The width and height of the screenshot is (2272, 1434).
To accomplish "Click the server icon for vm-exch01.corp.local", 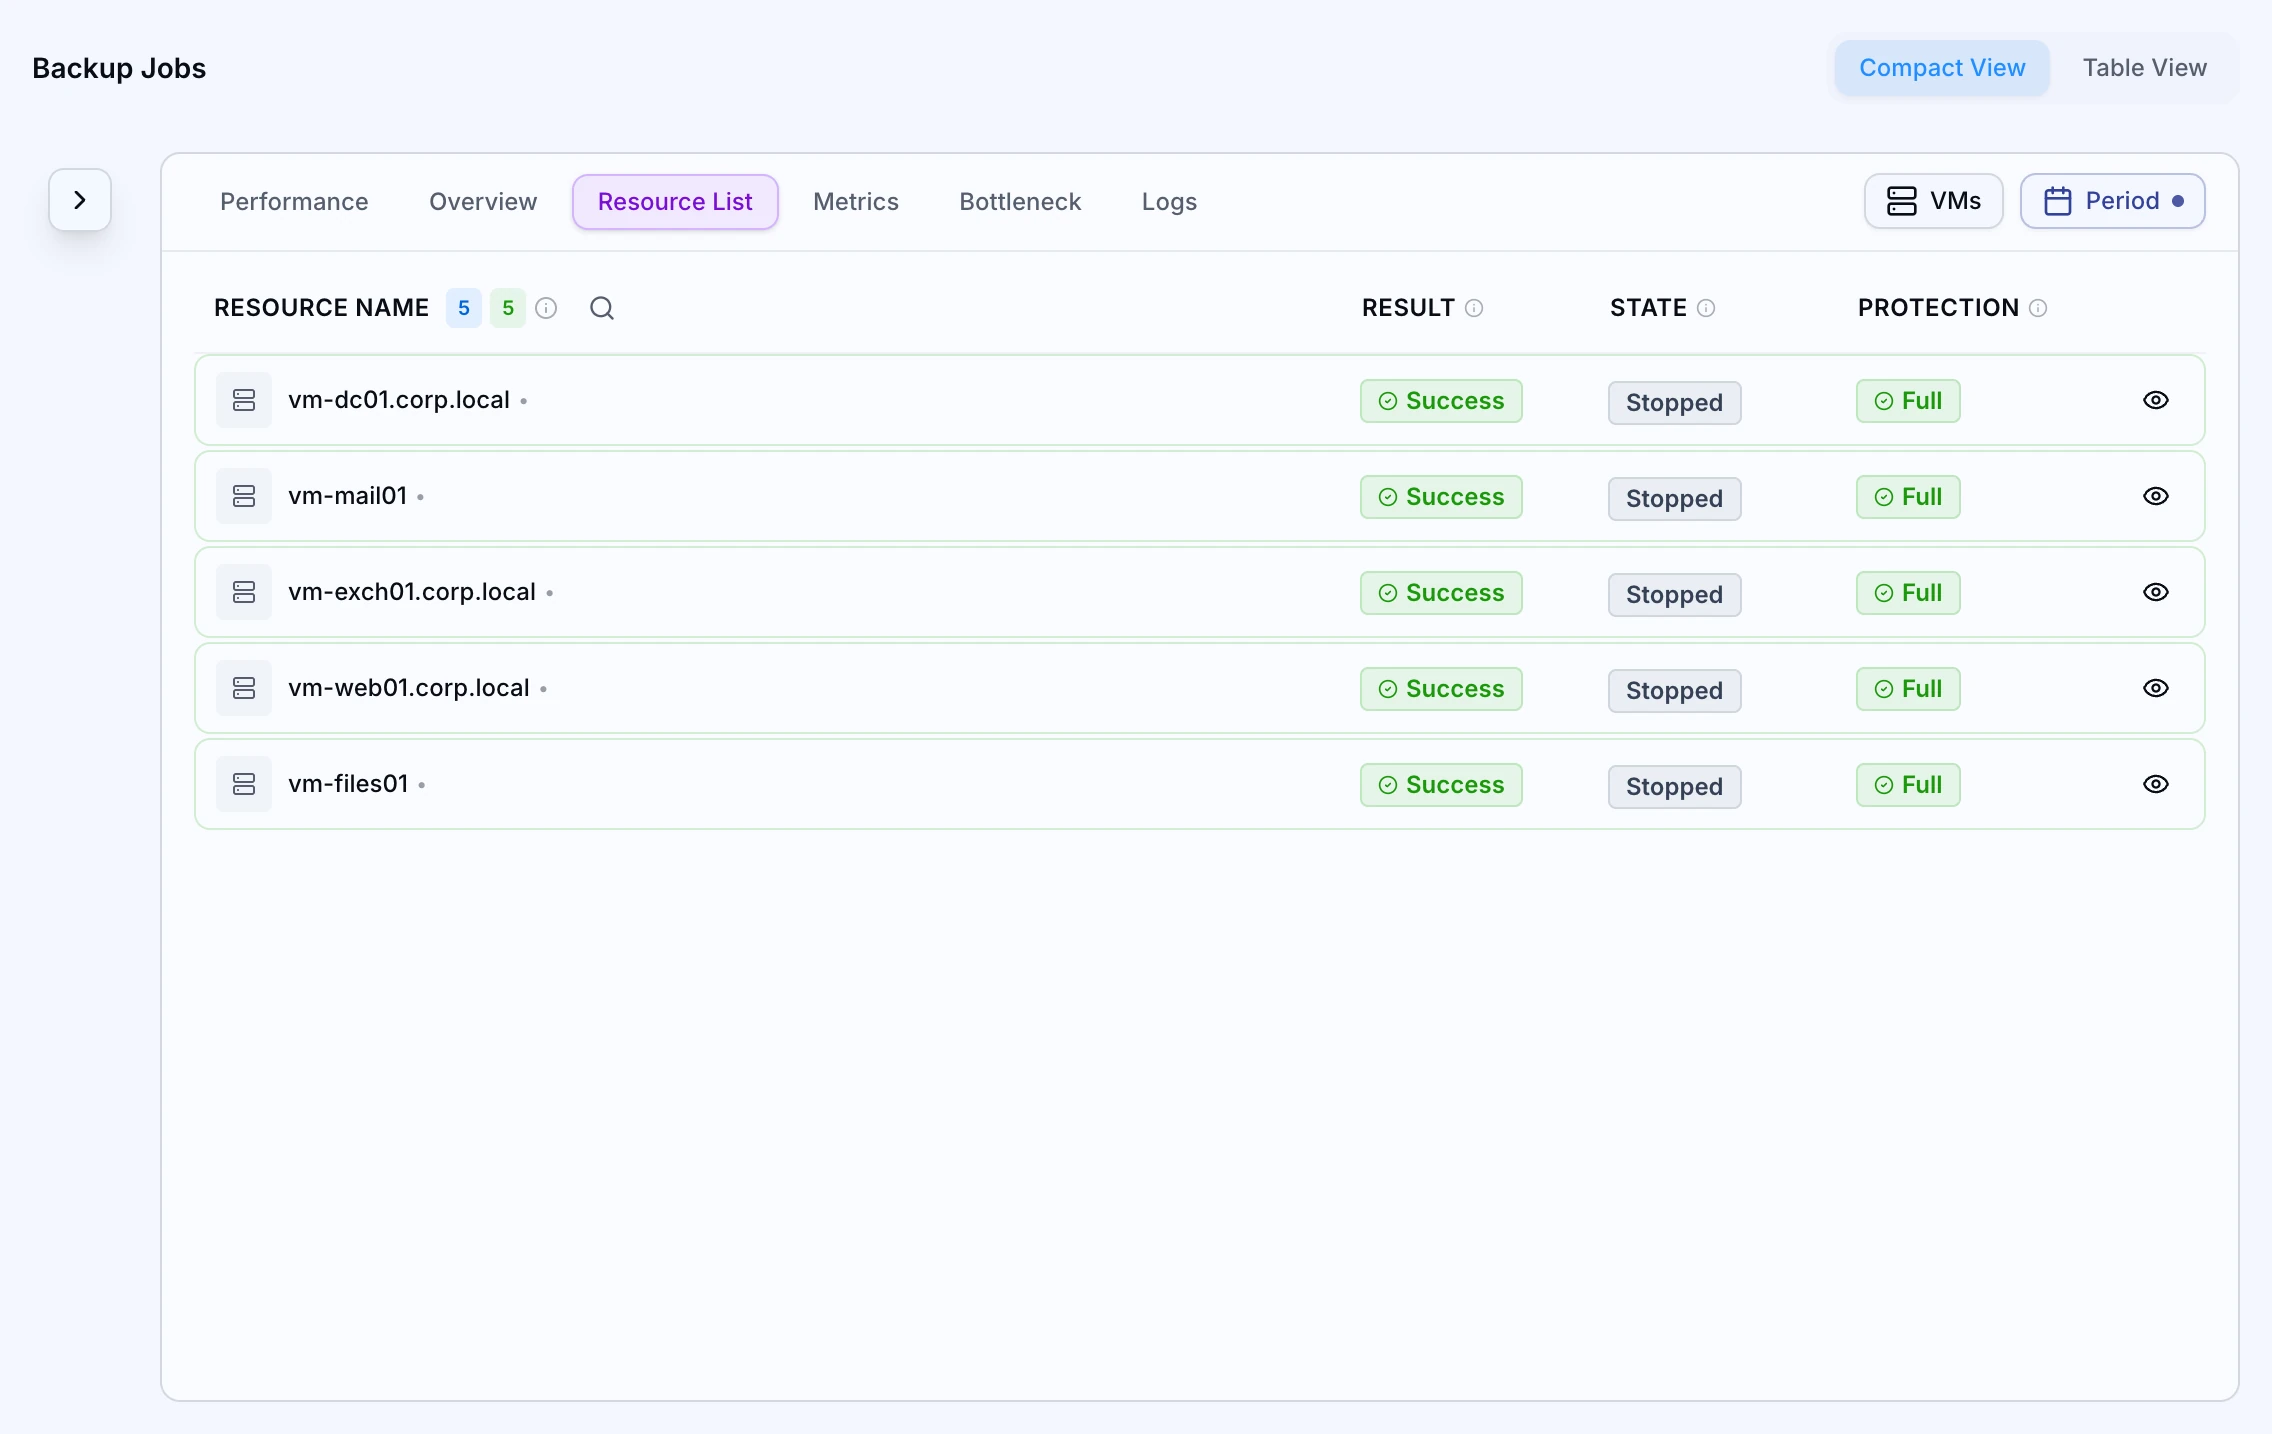I will pos(244,592).
